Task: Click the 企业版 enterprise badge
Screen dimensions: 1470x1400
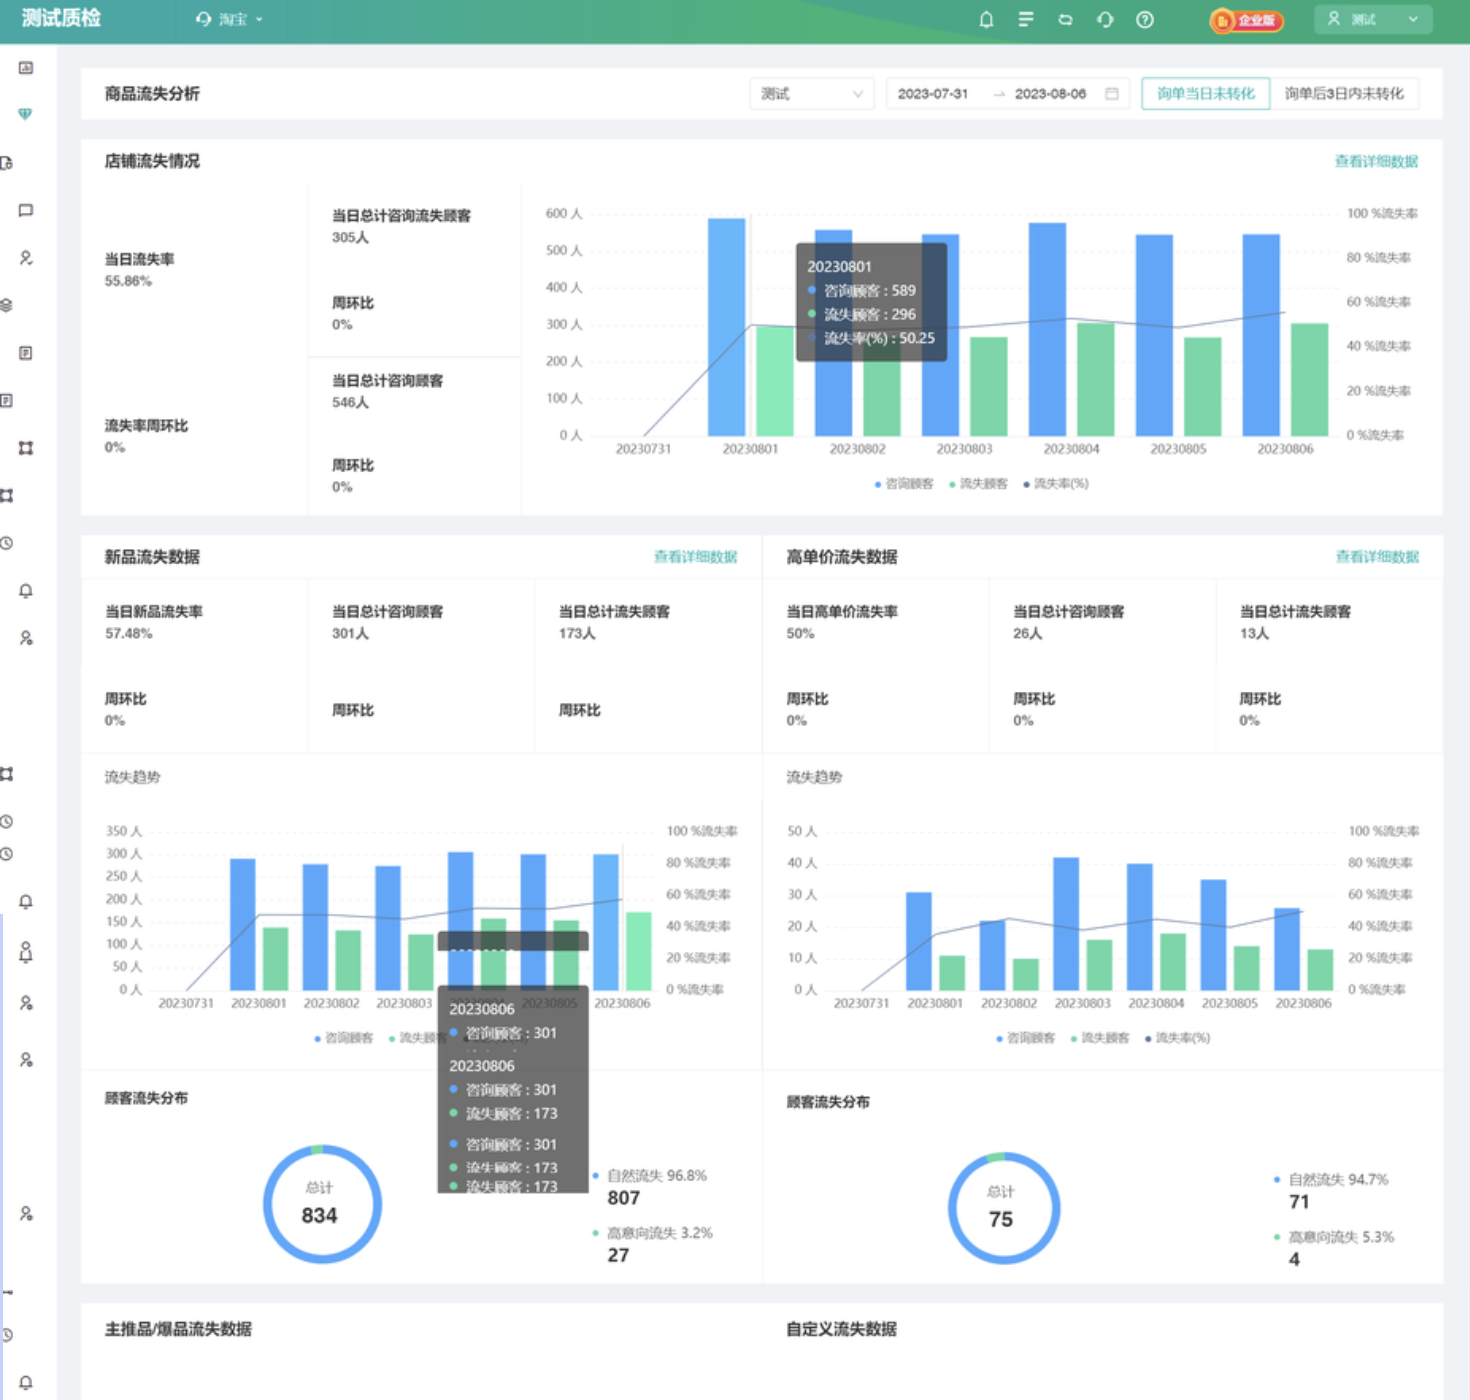Action: pos(1246,20)
